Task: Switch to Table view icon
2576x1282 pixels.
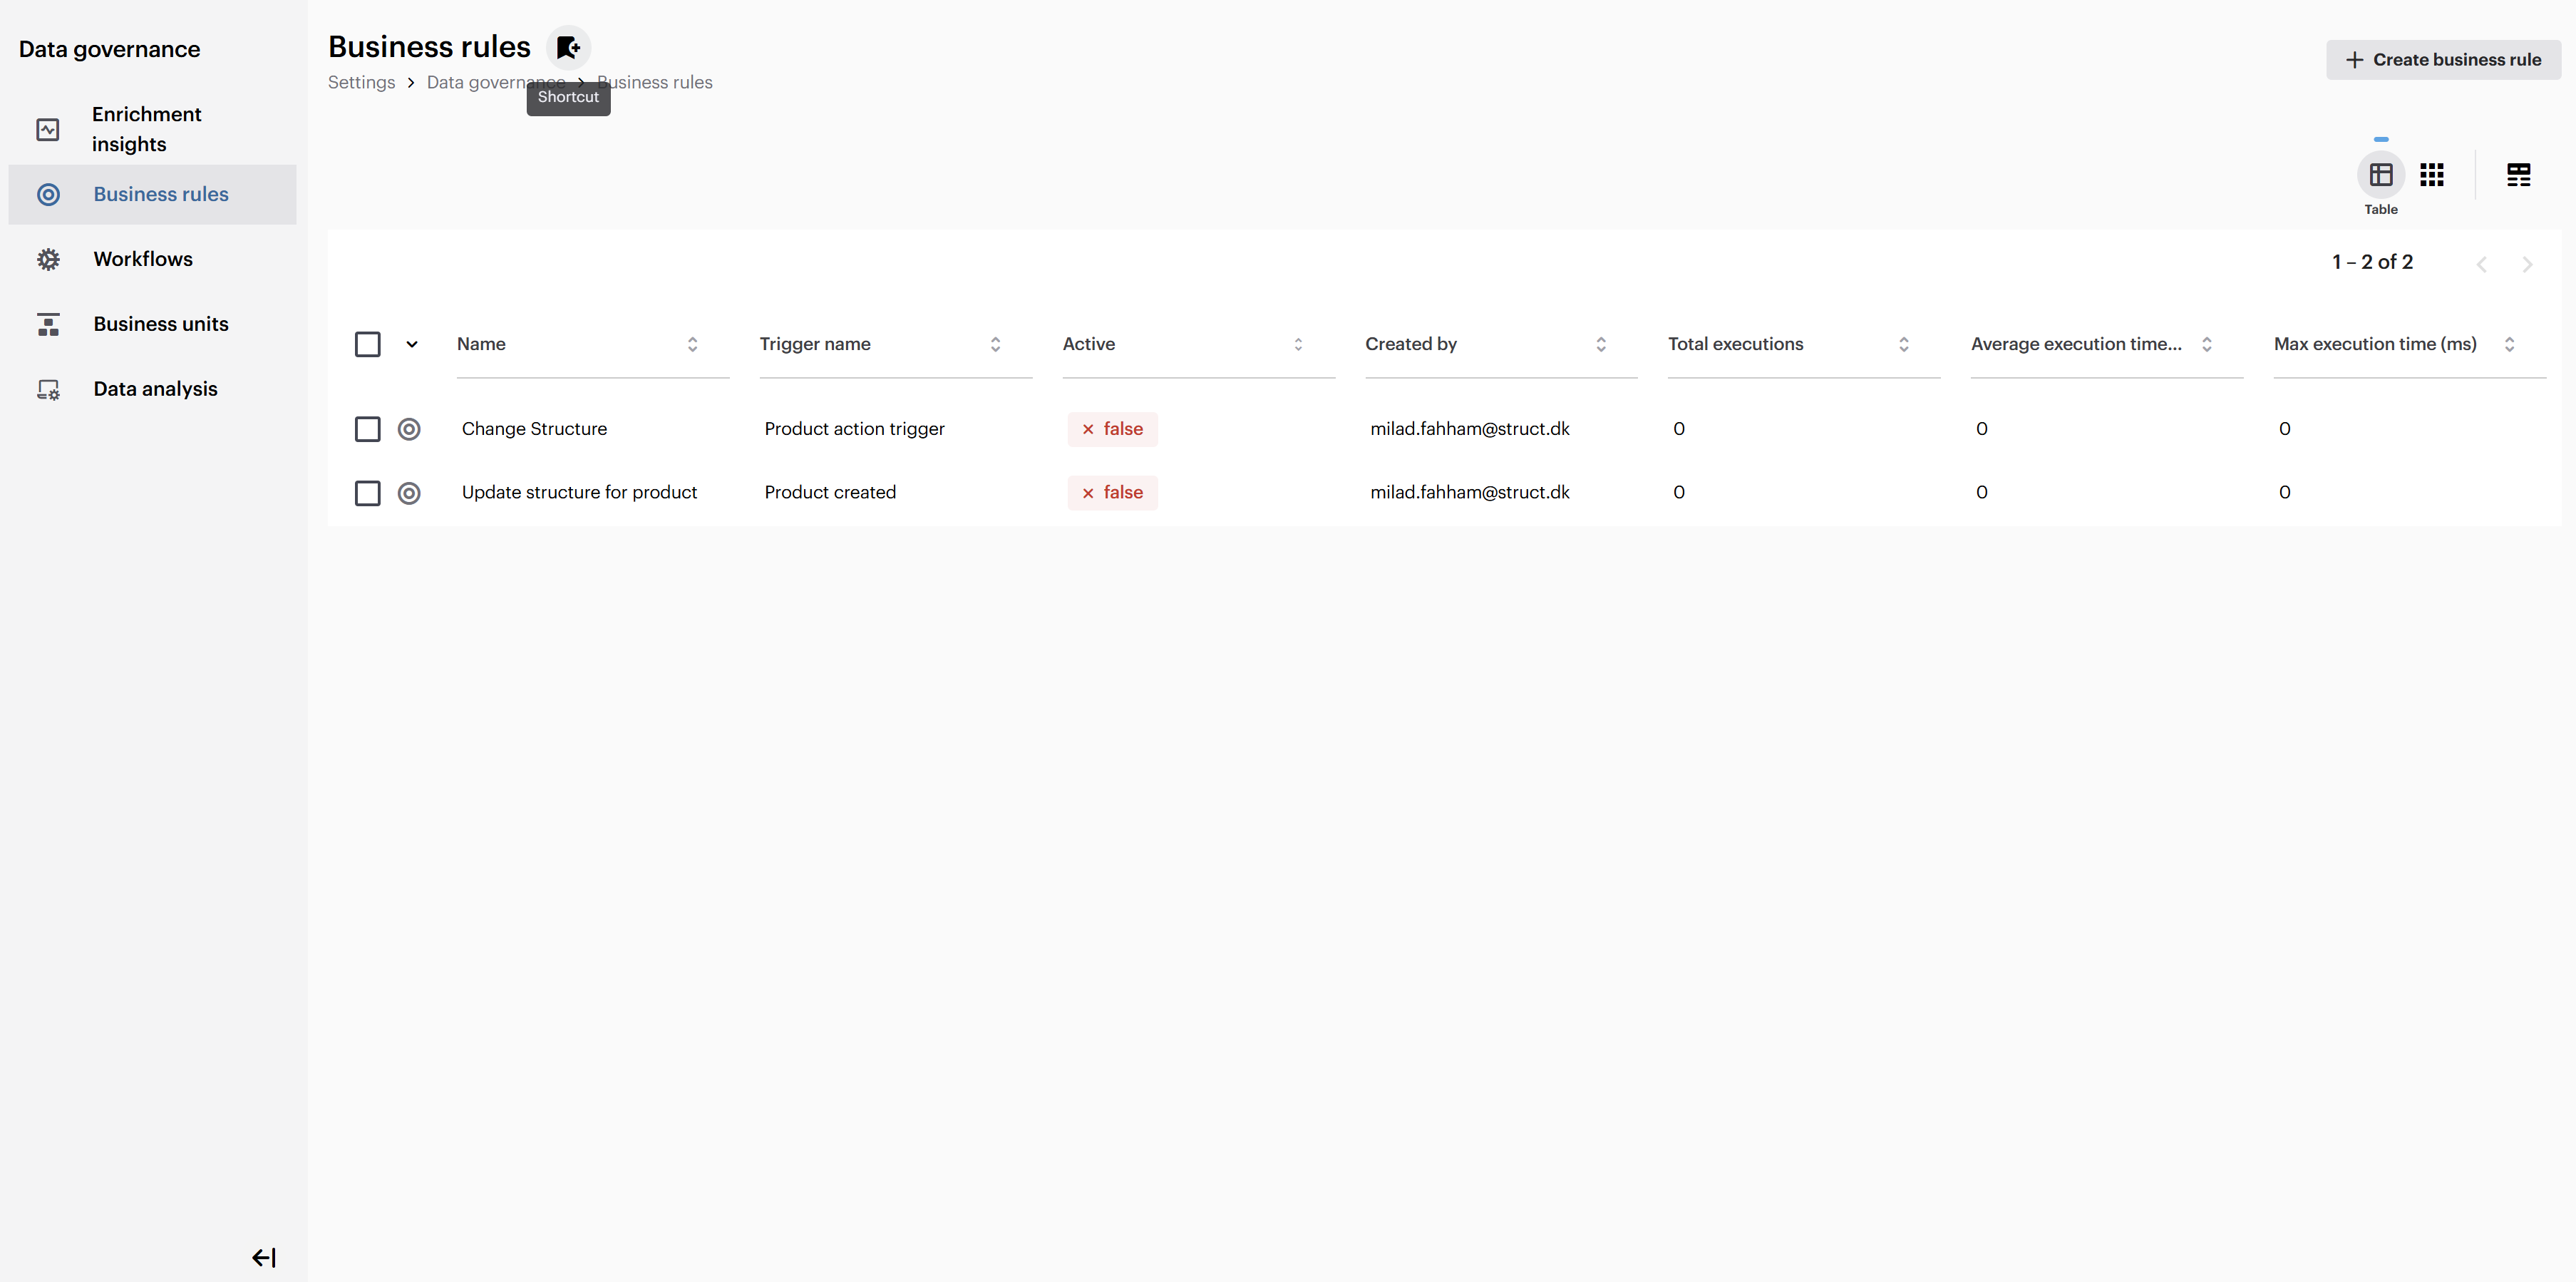Action: (2380, 175)
